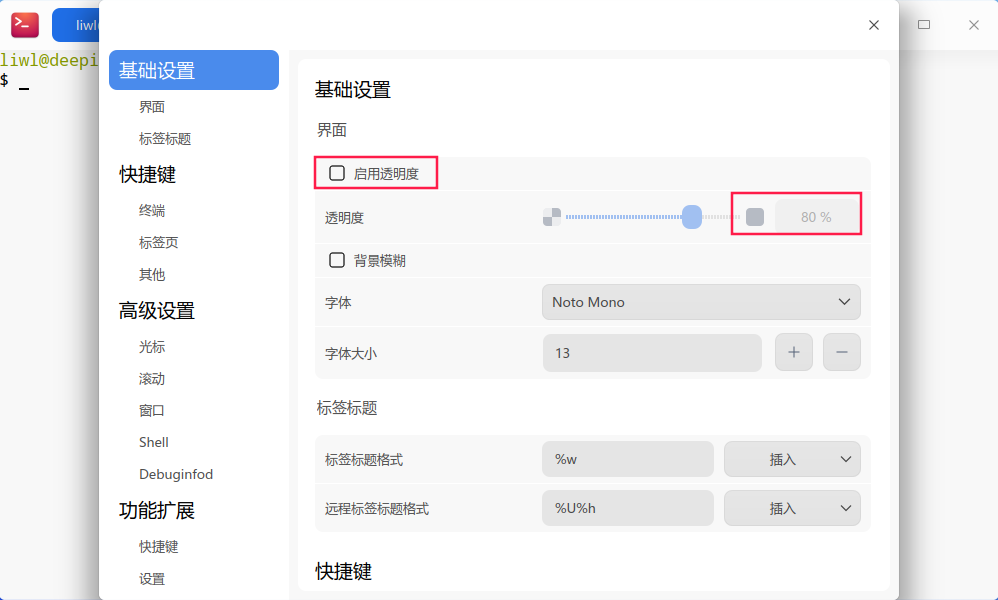The height and width of the screenshot is (600, 998).
Task: Open the Noto Mono font dropdown
Action: 701,302
